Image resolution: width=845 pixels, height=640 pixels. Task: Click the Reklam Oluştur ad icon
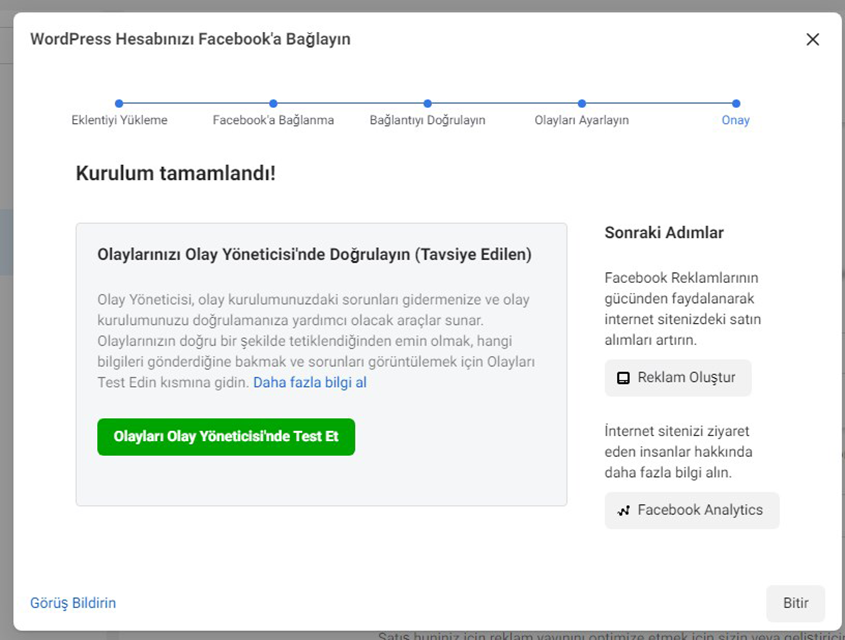point(623,378)
